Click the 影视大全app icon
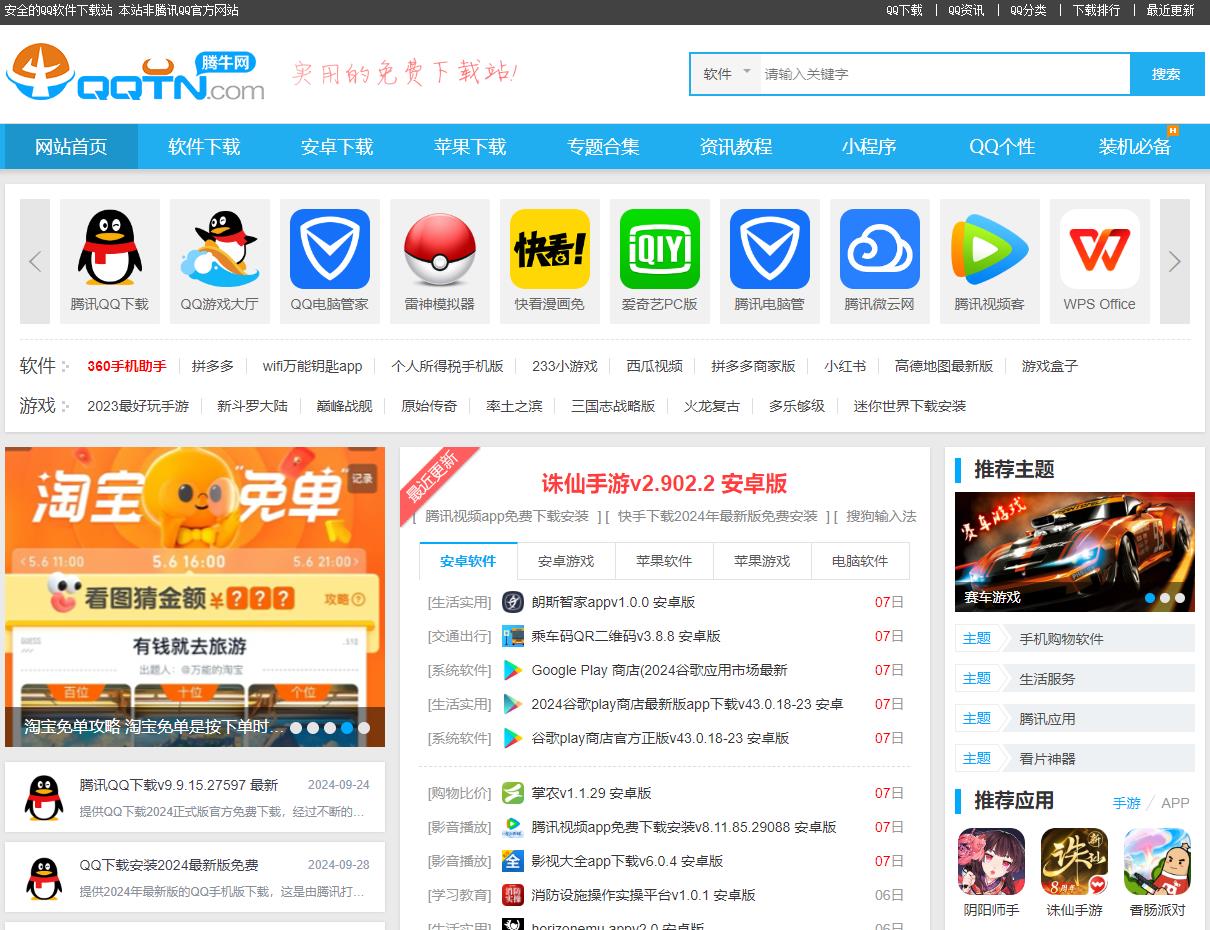Viewport: 1210px width, 930px height. pyautogui.click(x=513, y=861)
